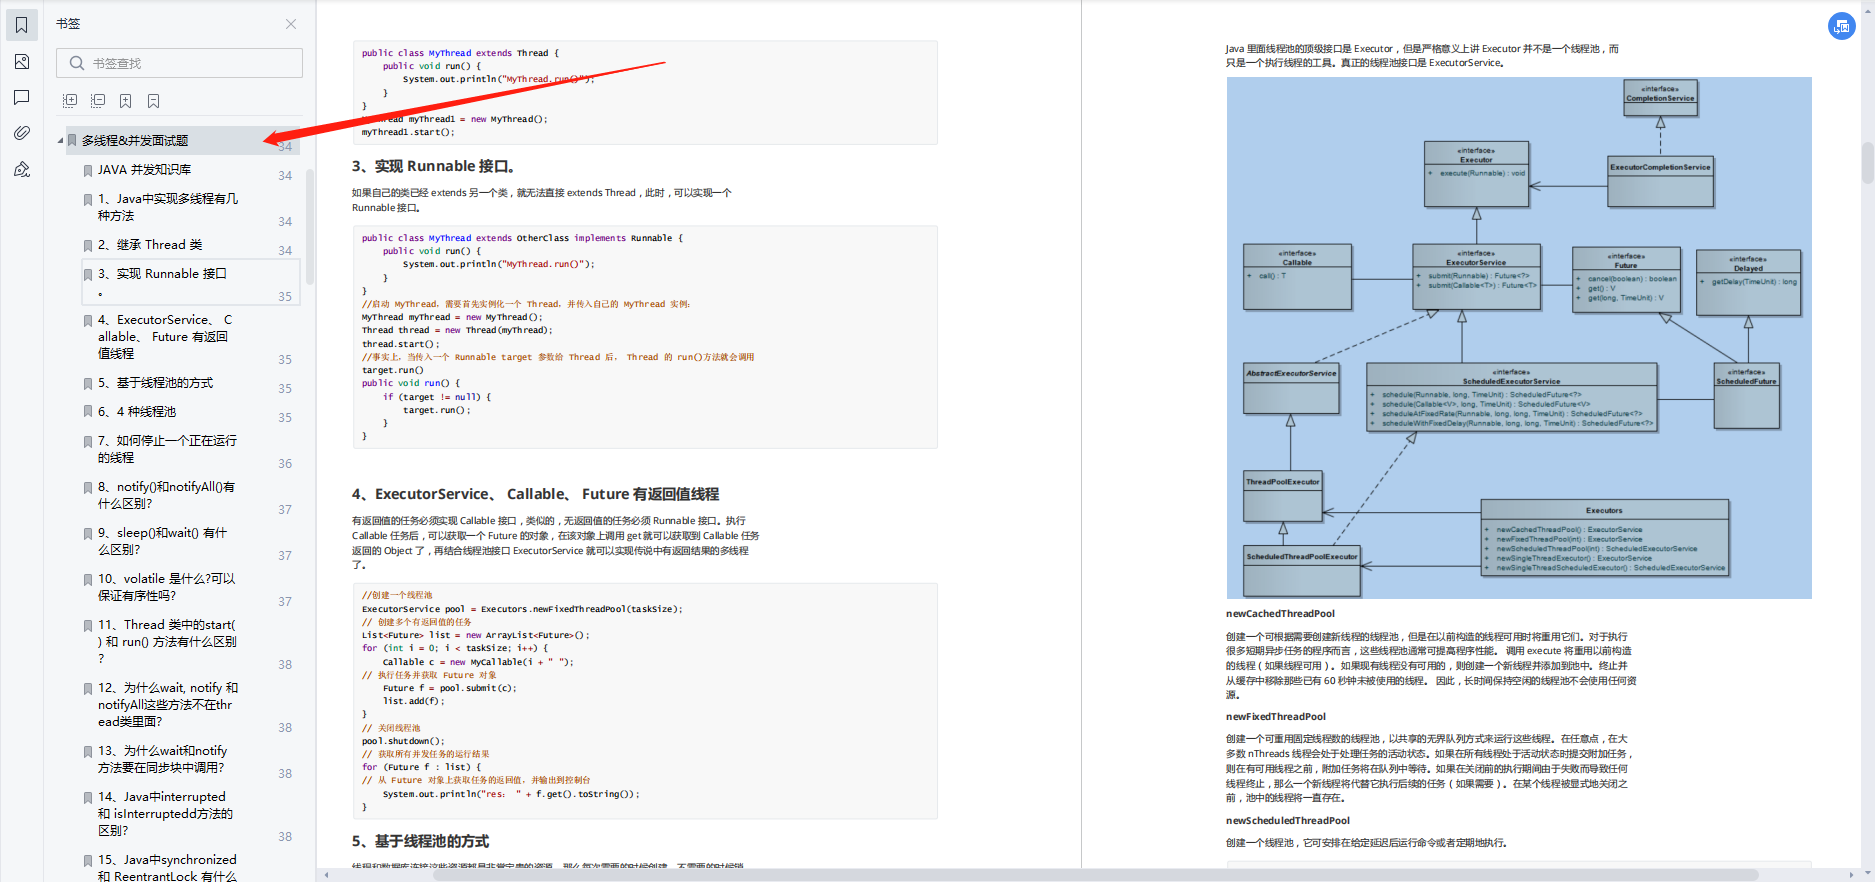Viewport: 1875px width, 882px height.
Task: Click bookmark icon beside 2、继承 Thread 类
Action: tap(88, 246)
